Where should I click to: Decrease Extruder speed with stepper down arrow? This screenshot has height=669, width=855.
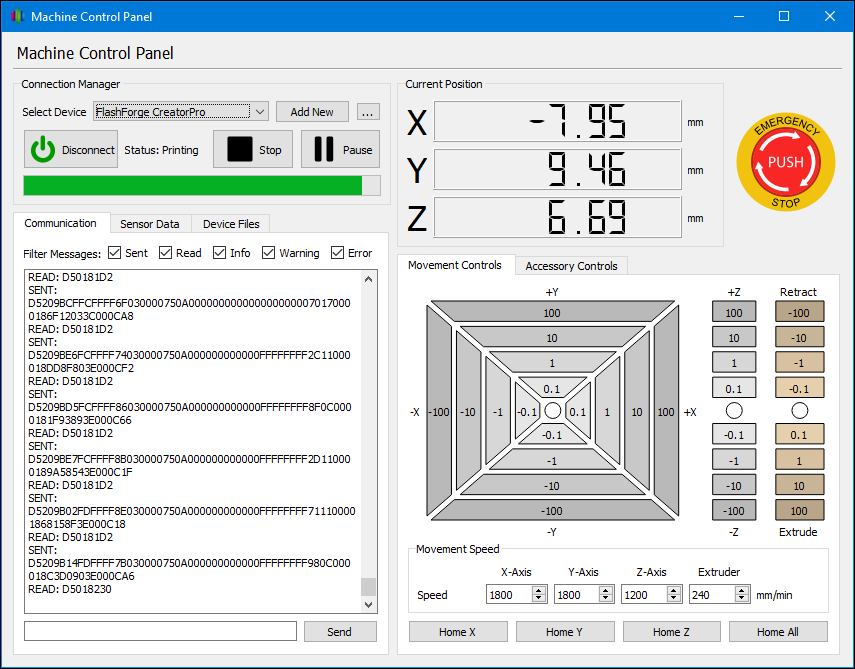point(741,598)
